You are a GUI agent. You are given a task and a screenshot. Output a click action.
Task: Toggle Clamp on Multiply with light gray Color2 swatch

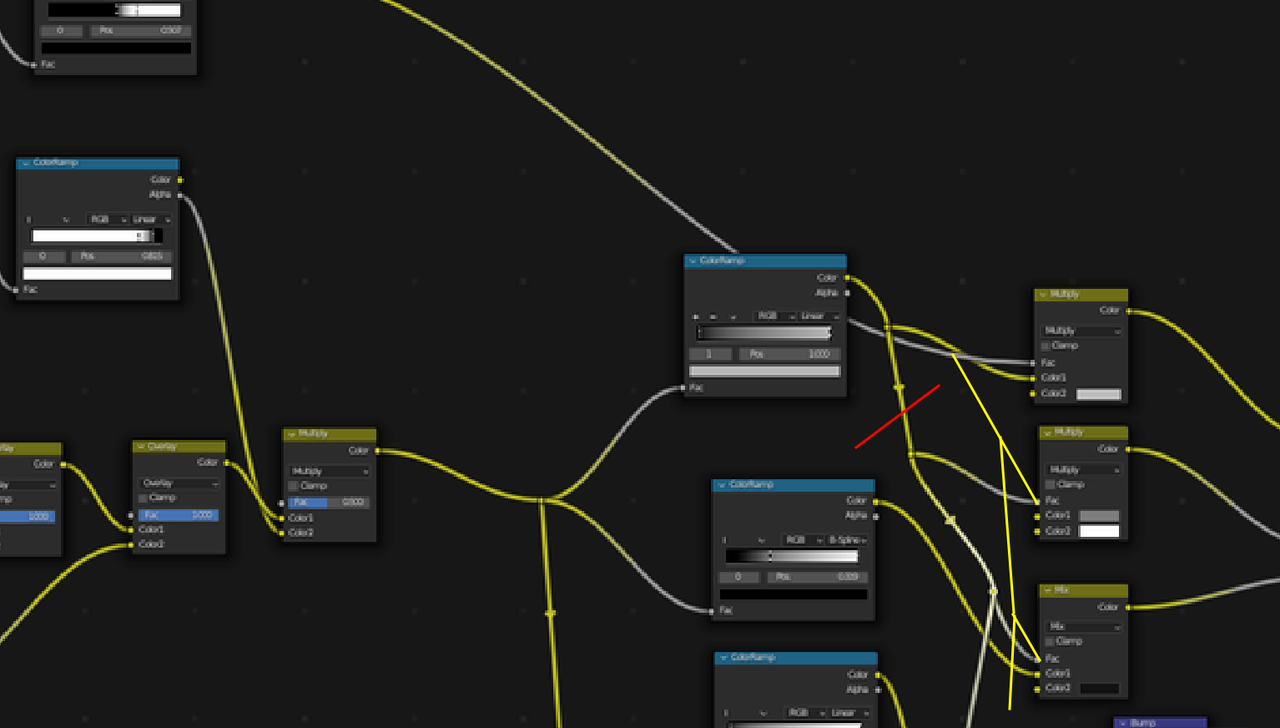1046,346
